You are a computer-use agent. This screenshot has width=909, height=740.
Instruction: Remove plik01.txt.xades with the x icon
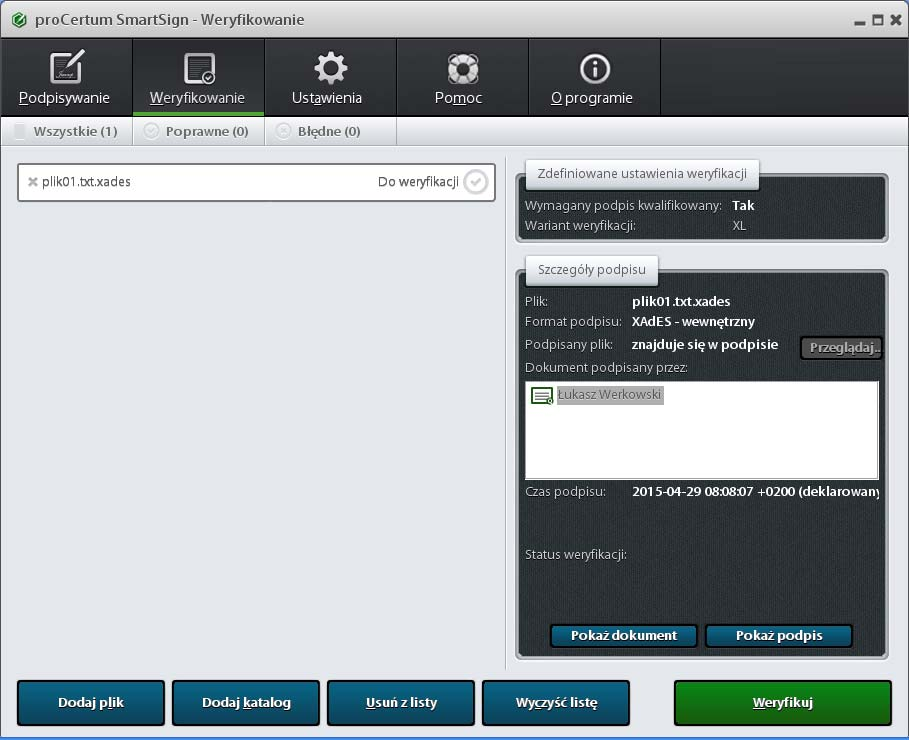(32, 182)
